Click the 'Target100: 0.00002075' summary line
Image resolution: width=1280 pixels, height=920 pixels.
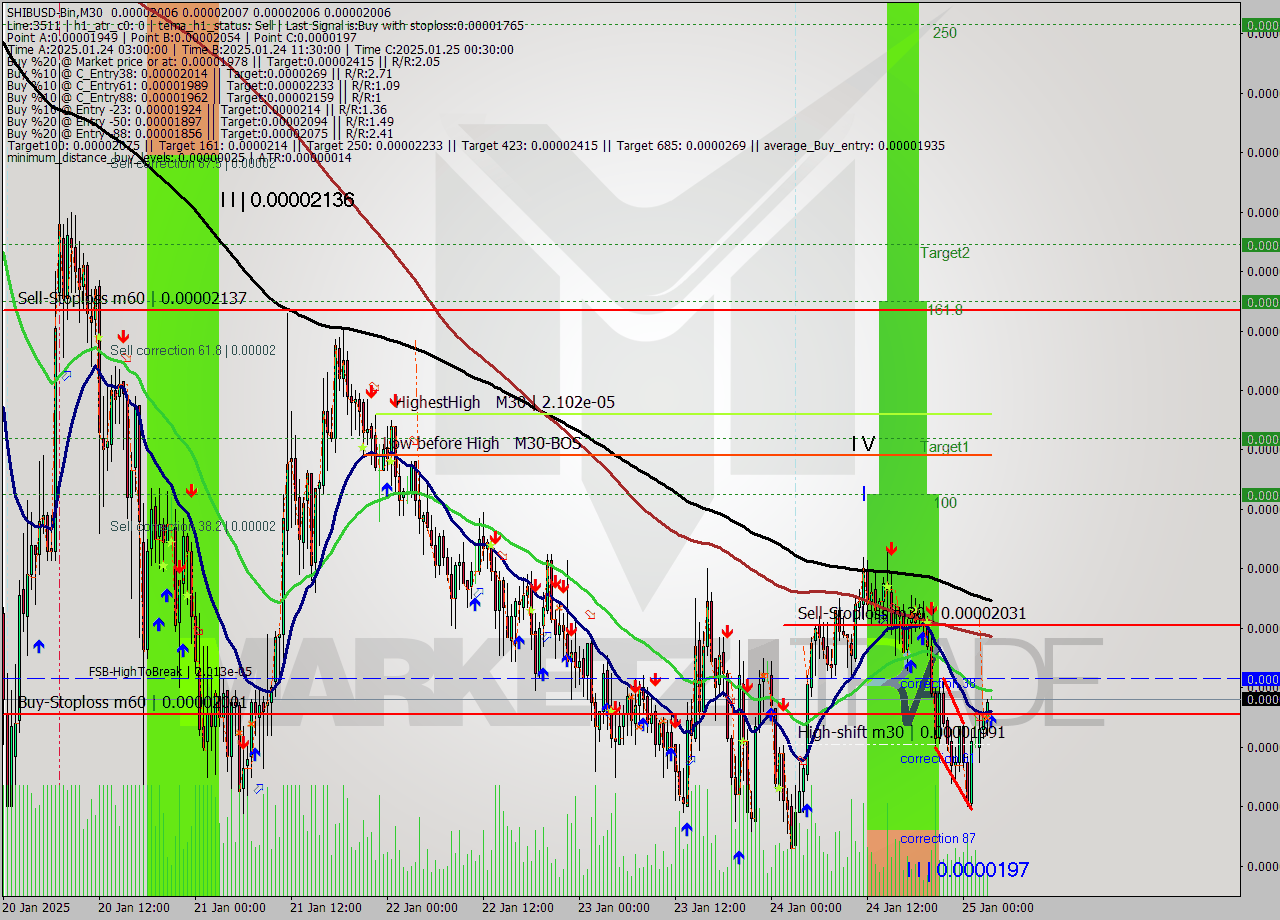click(x=475, y=146)
